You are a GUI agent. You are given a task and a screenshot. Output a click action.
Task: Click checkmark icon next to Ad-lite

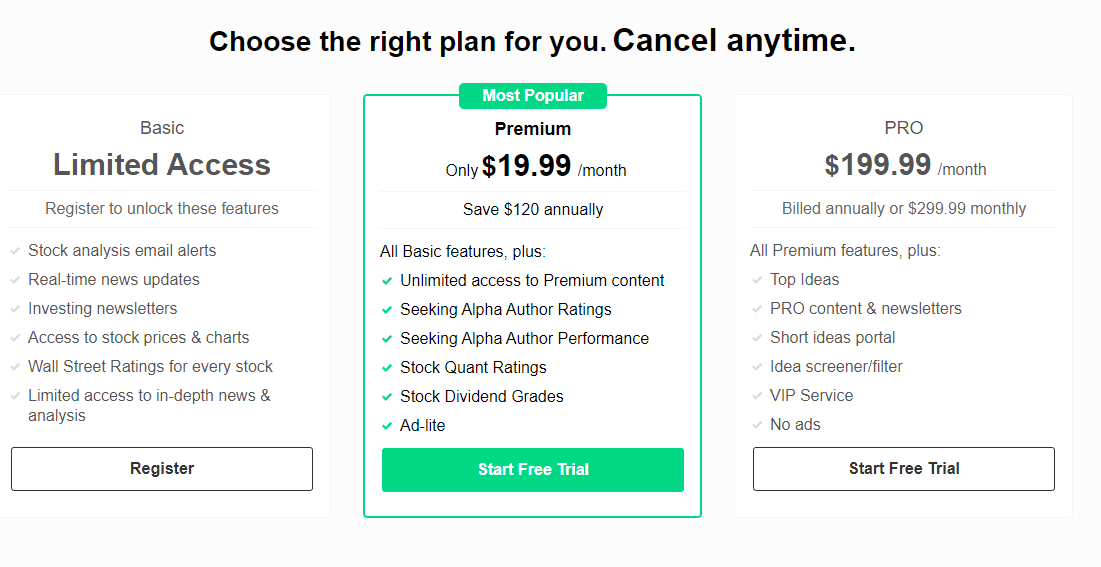click(x=387, y=426)
